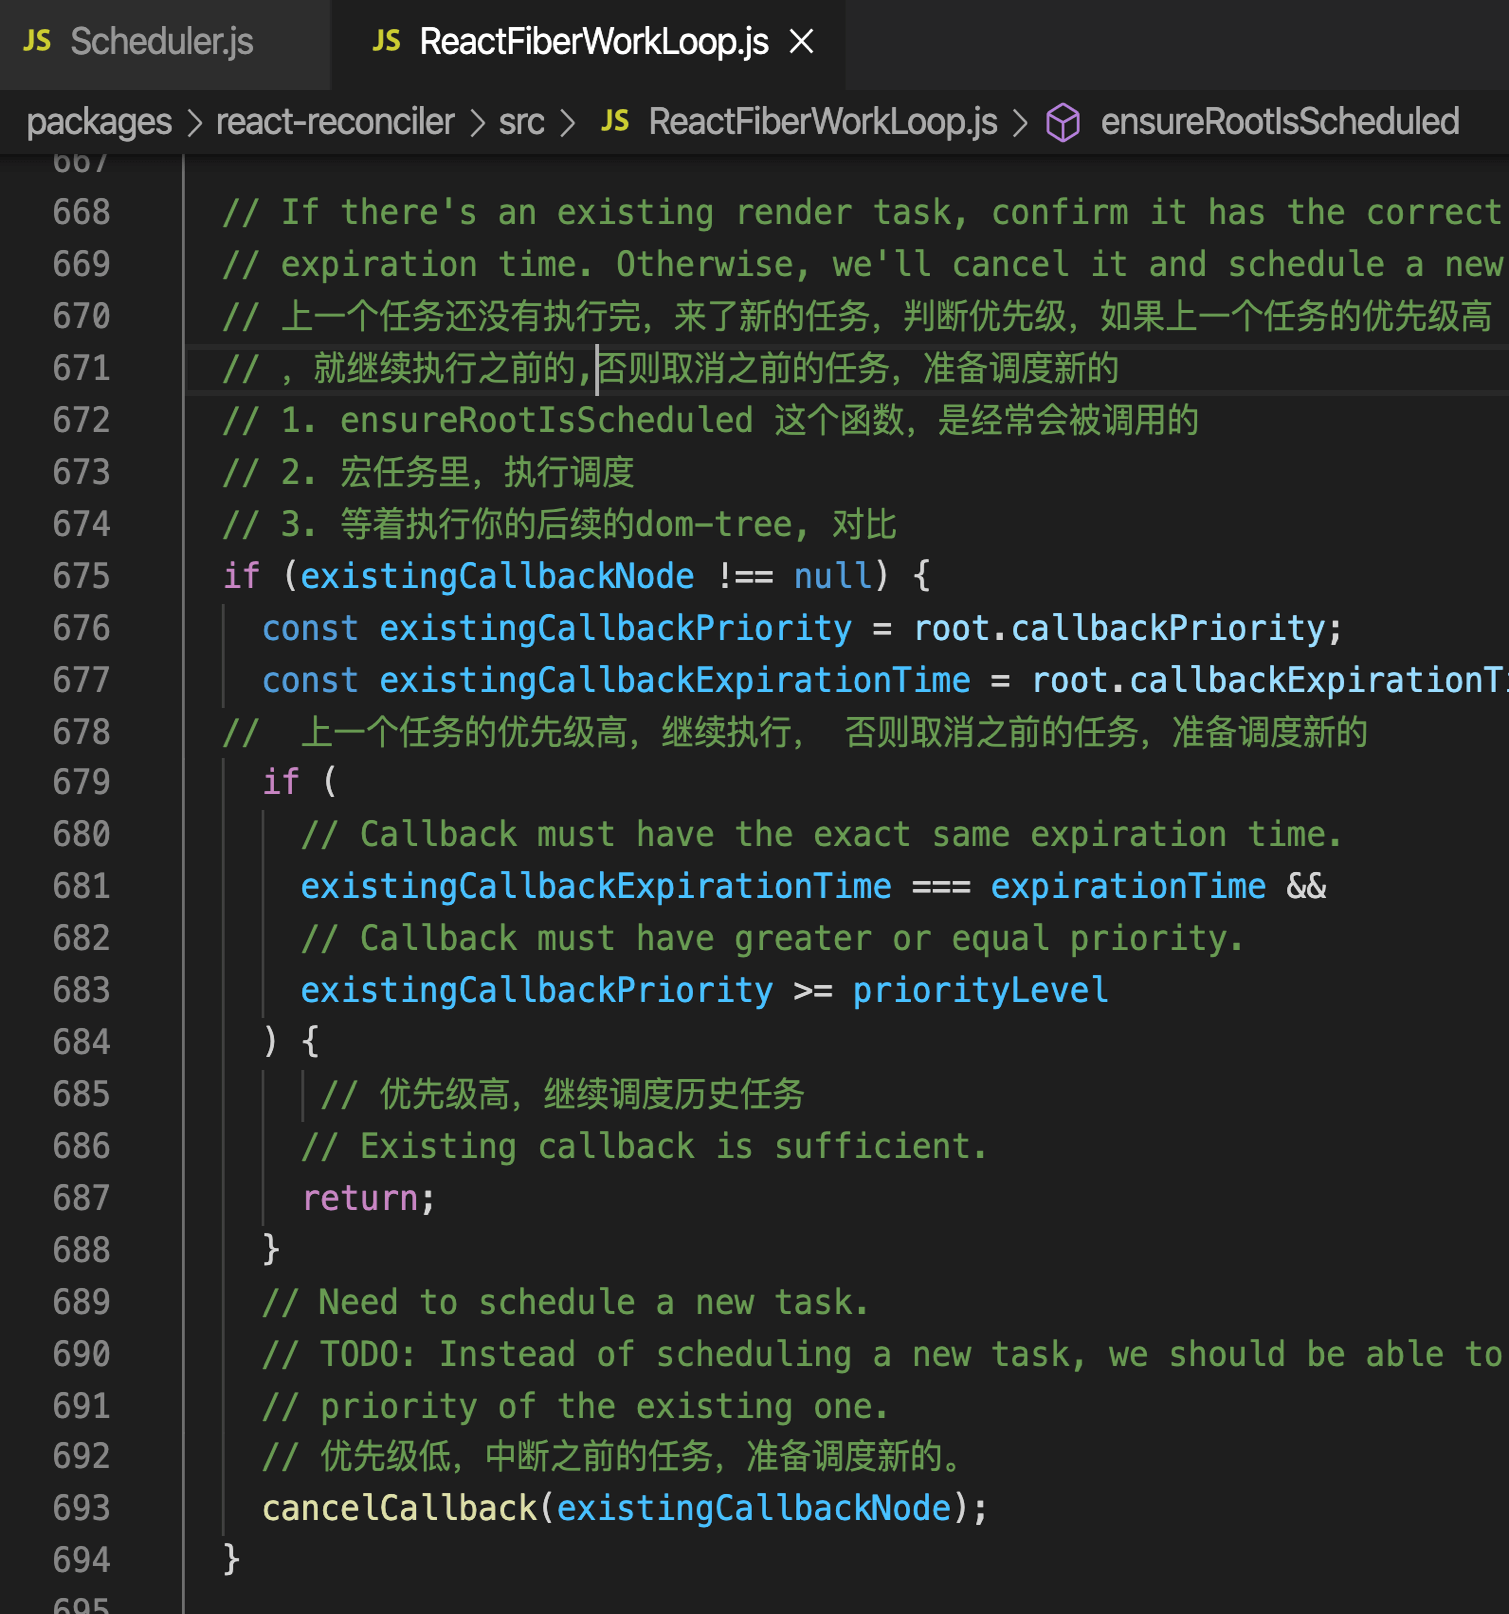The width and height of the screenshot is (1509, 1614).
Task: Click existingCallbackExpirationTime on line 681
Action: [x=596, y=886]
